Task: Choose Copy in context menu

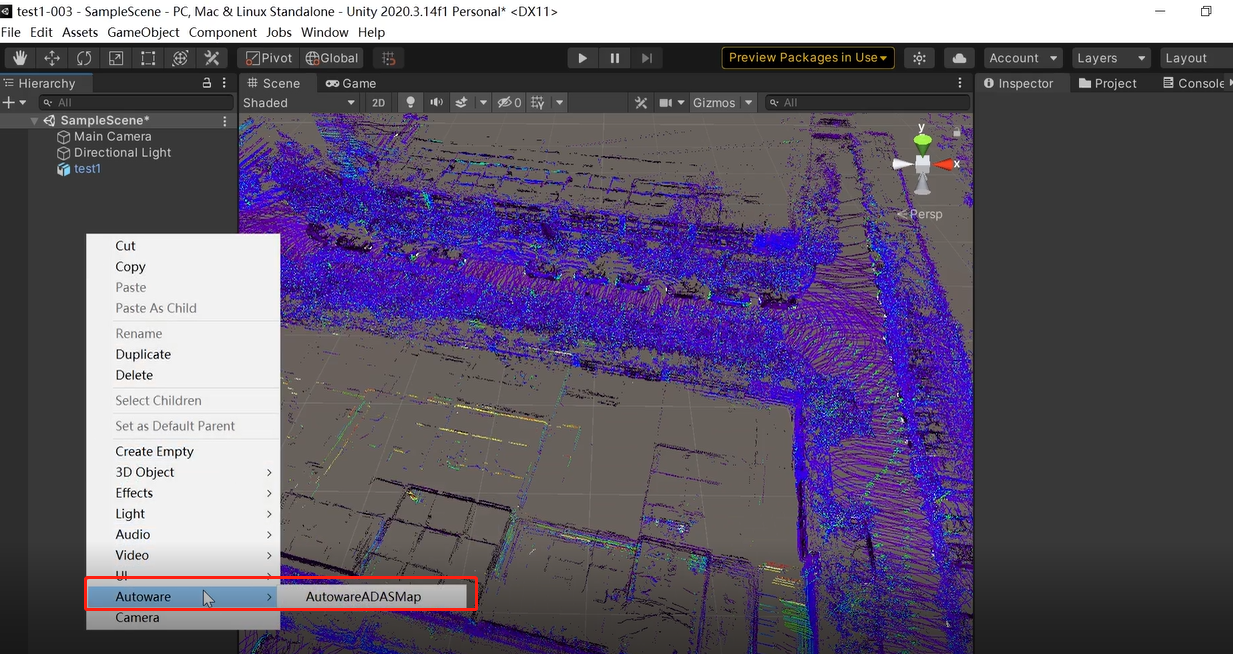Action: pos(182,267)
